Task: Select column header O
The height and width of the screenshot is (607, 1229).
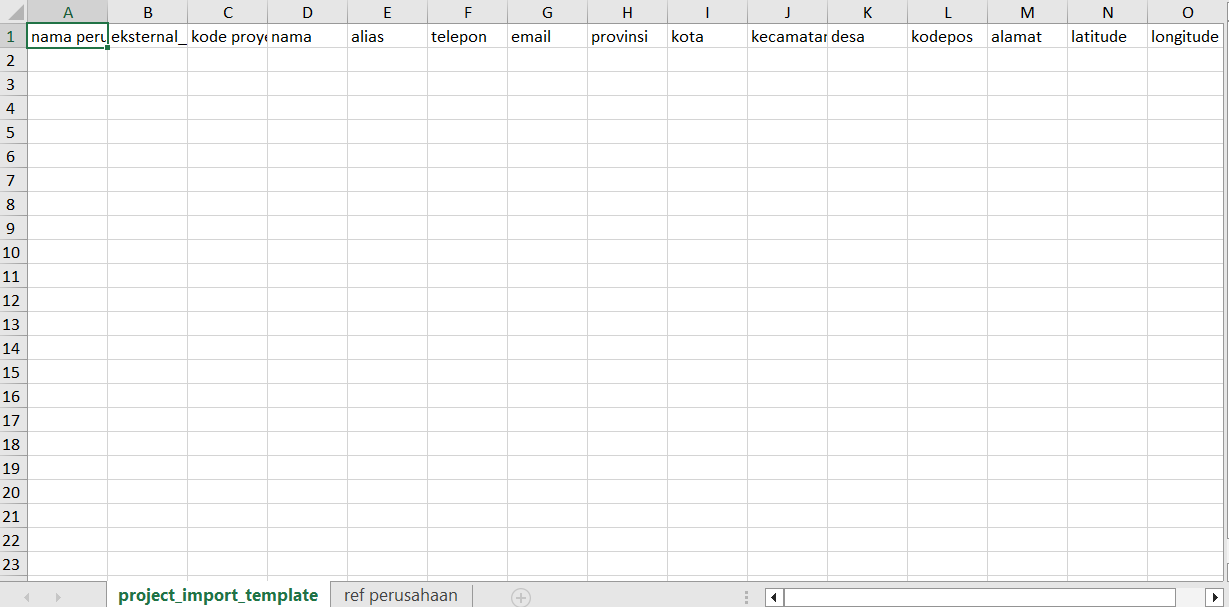Action: pos(1187,12)
